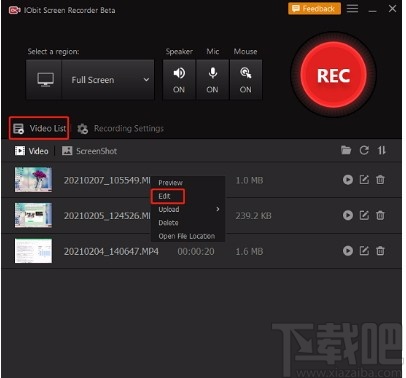
Task: Toggle the Speaker audio ON button
Action: [x=179, y=80]
